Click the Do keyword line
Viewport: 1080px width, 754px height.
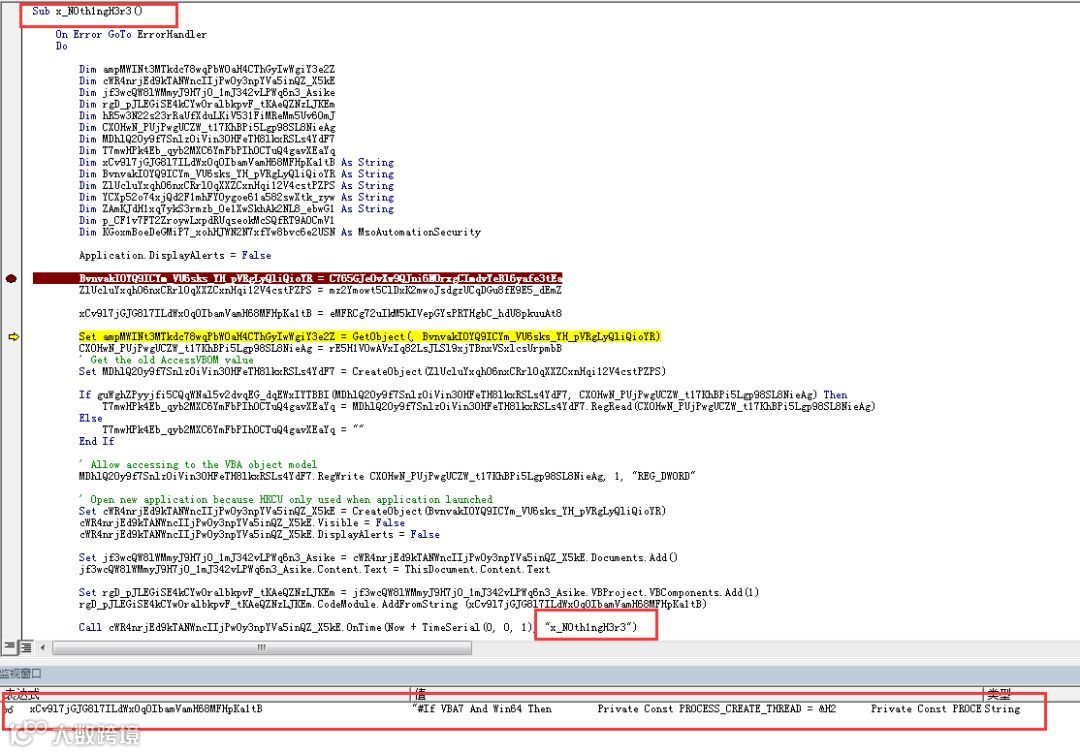[61, 46]
